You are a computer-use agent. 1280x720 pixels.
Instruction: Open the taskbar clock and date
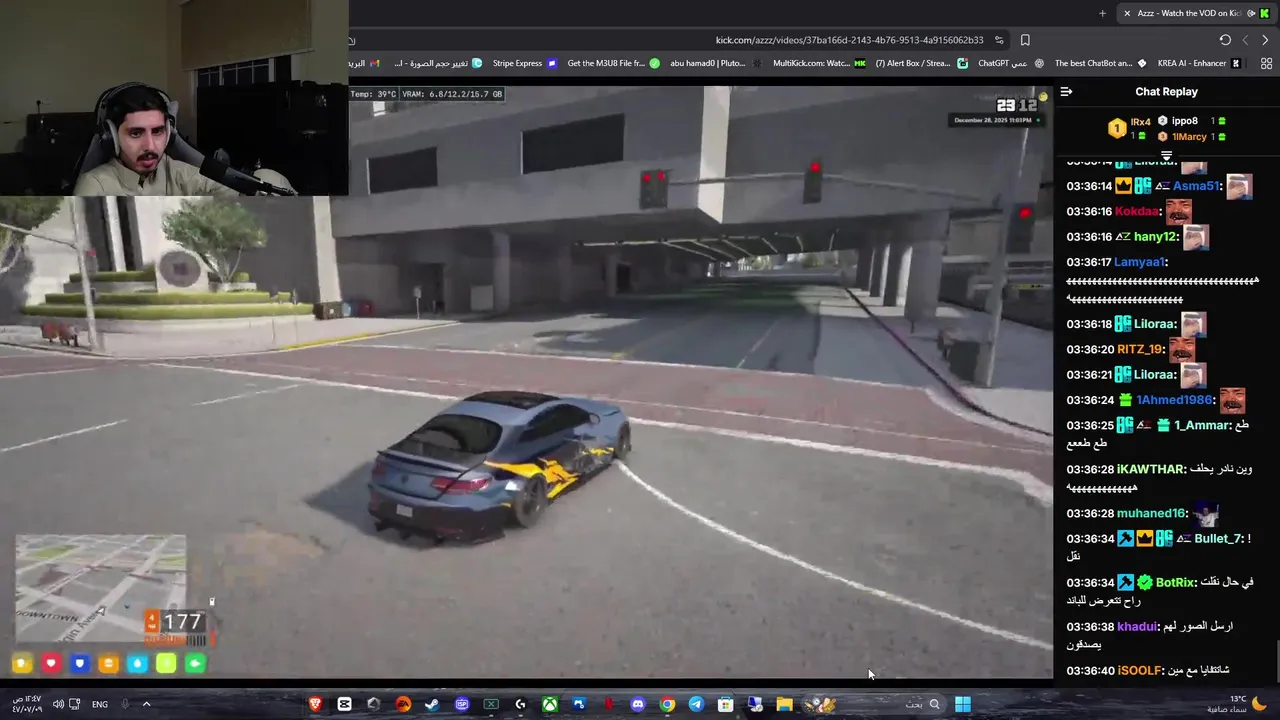pos(27,704)
